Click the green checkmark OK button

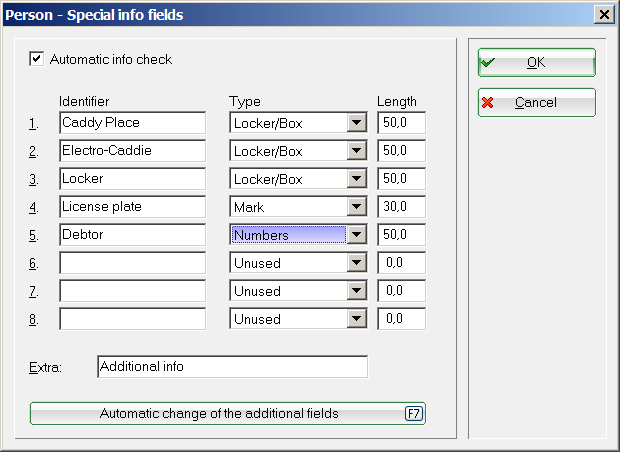(x=536, y=62)
